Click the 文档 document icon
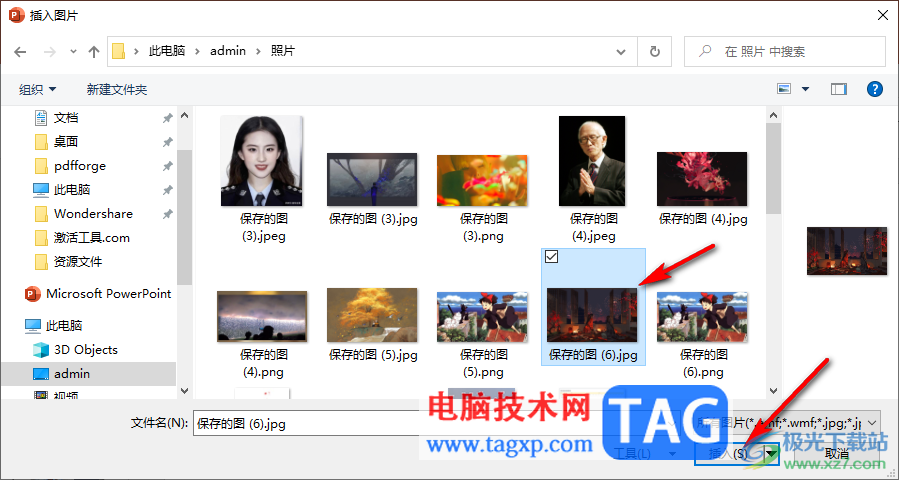This screenshot has width=899, height=480. pyautogui.click(x=41, y=118)
